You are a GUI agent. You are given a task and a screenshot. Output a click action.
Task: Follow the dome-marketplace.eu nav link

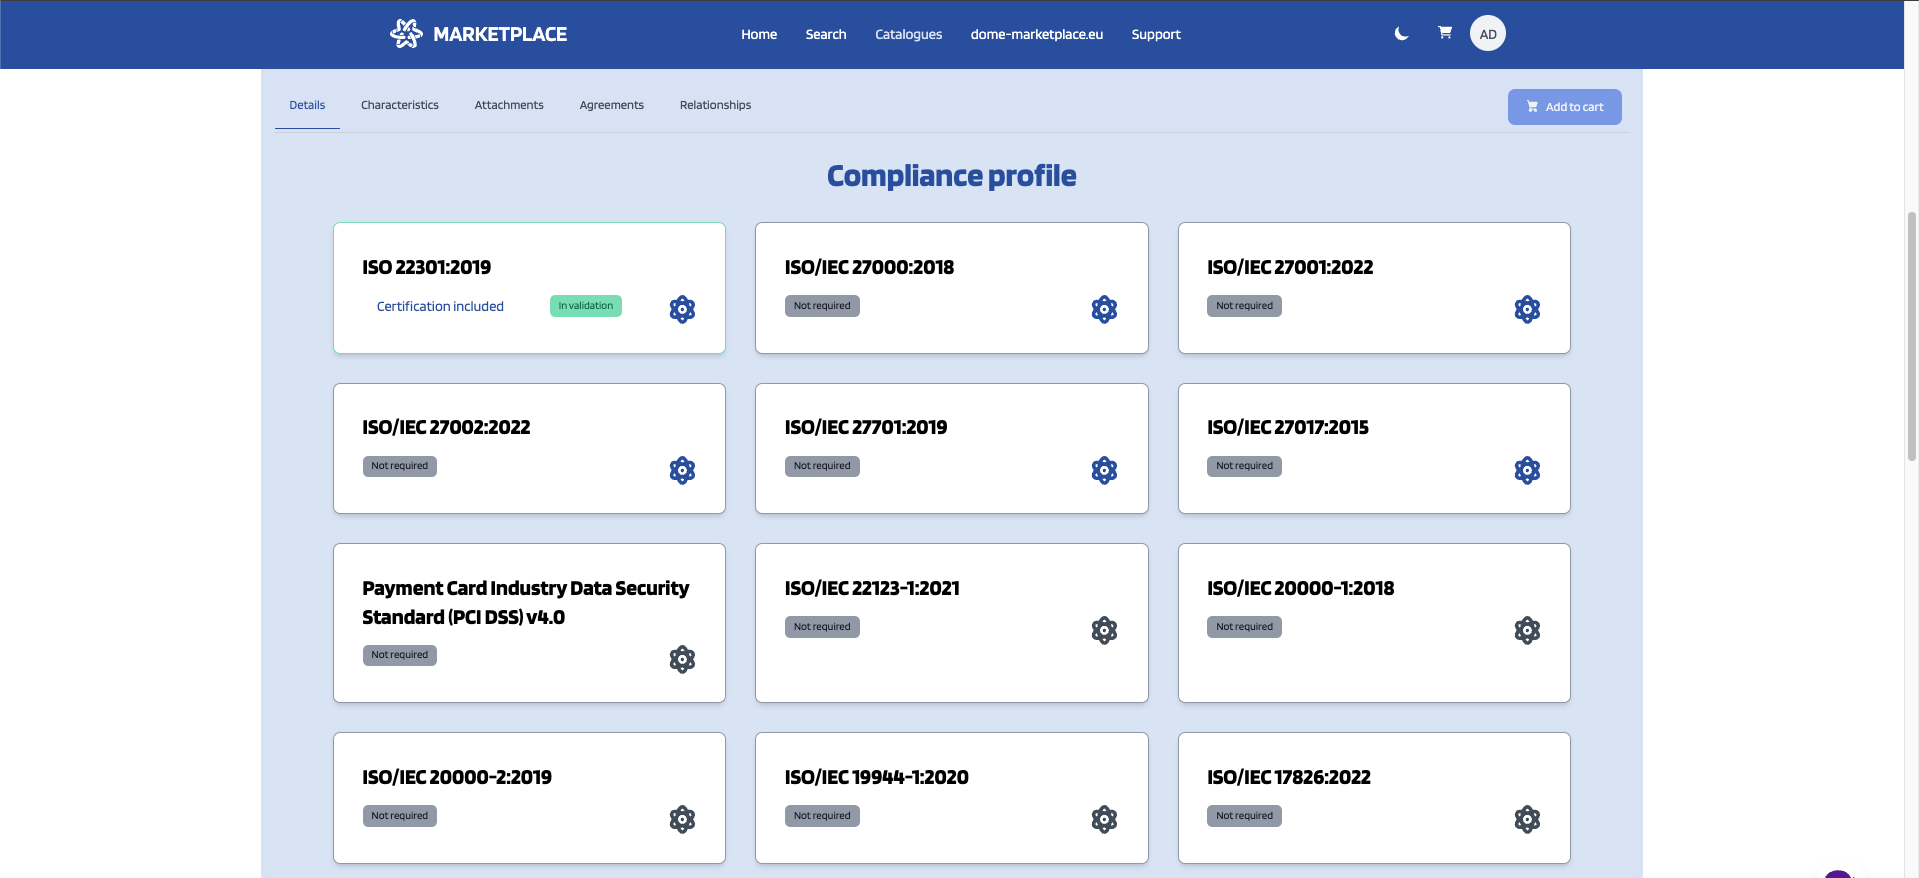[1036, 34]
